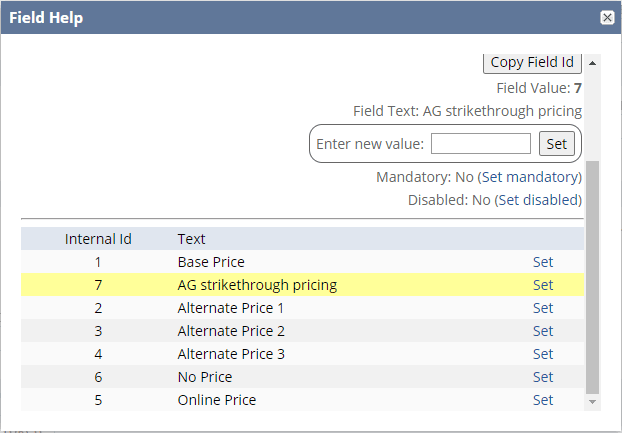This screenshot has width=622, height=433.
Task: Click the Field Help title text
Action: (x=46, y=18)
